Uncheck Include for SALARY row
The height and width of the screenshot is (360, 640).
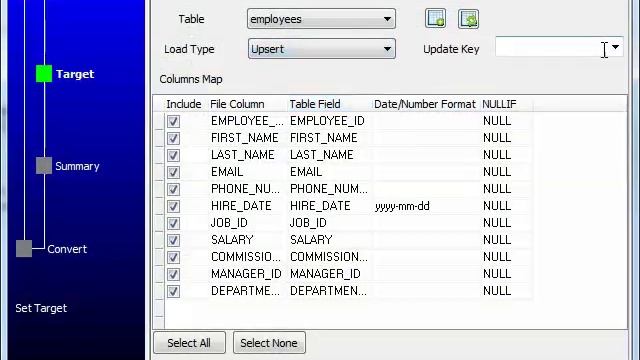point(173,240)
